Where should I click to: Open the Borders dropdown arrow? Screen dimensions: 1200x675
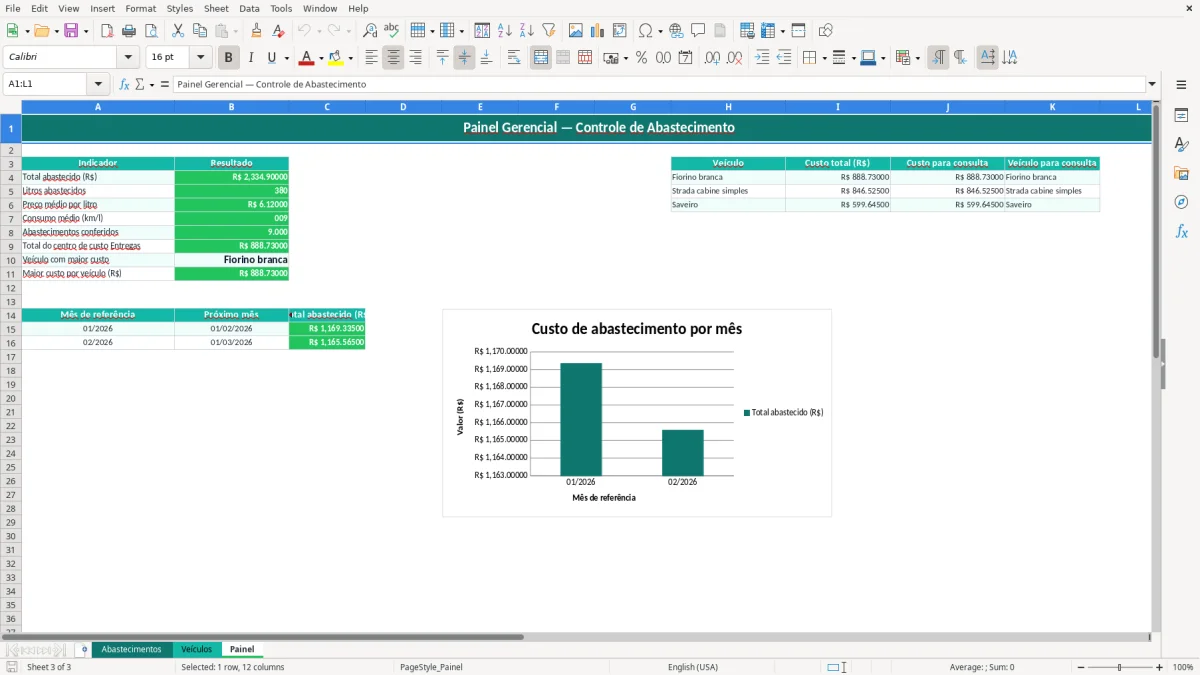coord(823,58)
